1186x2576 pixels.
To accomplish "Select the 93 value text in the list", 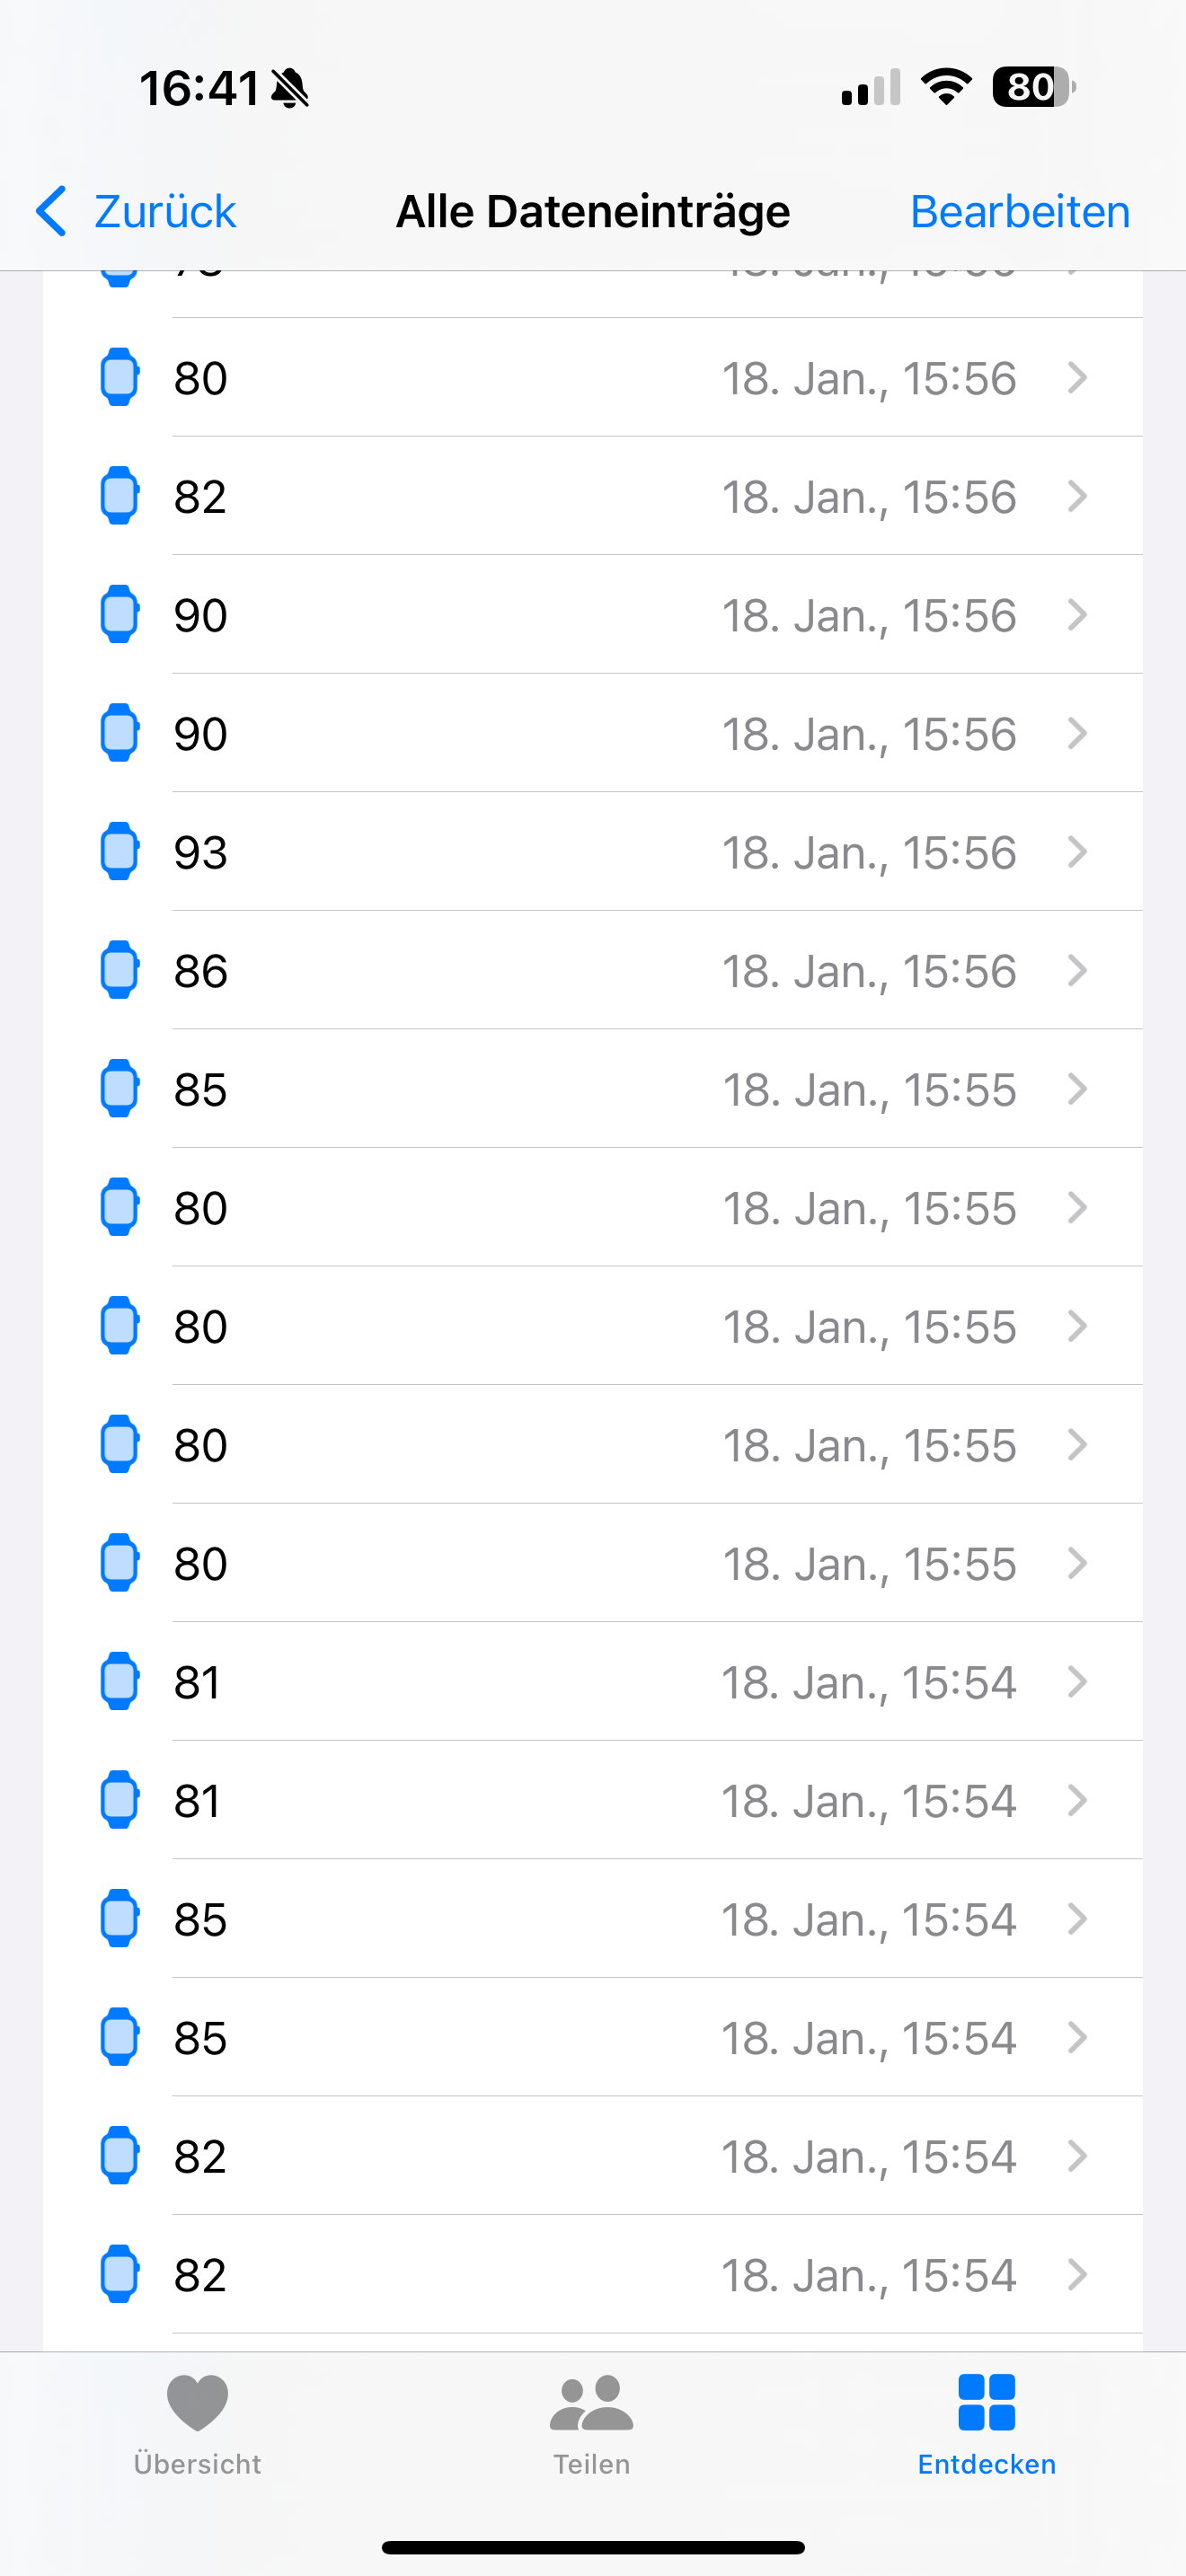I will click(x=201, y=853).
